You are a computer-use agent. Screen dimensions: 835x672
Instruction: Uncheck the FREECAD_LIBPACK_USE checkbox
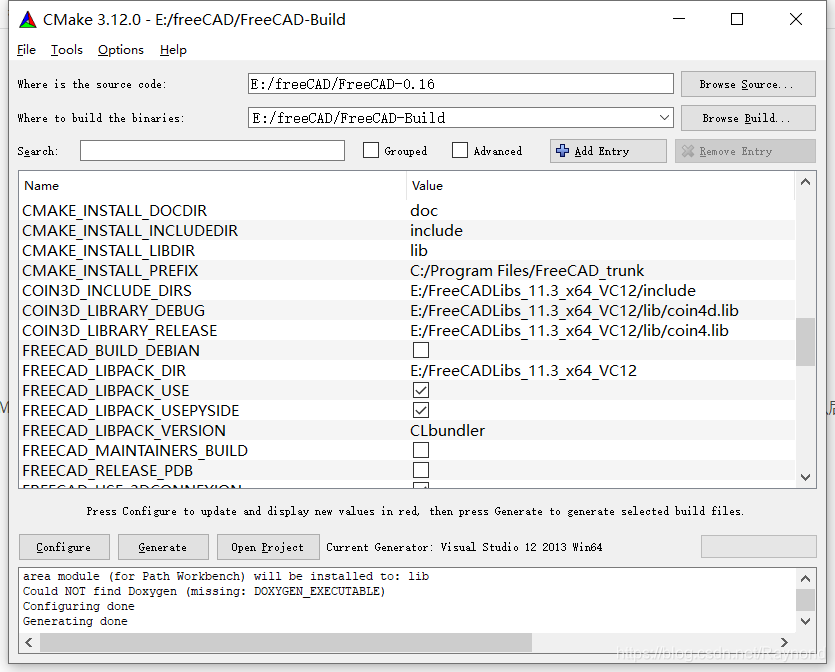[x=421, y=390]
